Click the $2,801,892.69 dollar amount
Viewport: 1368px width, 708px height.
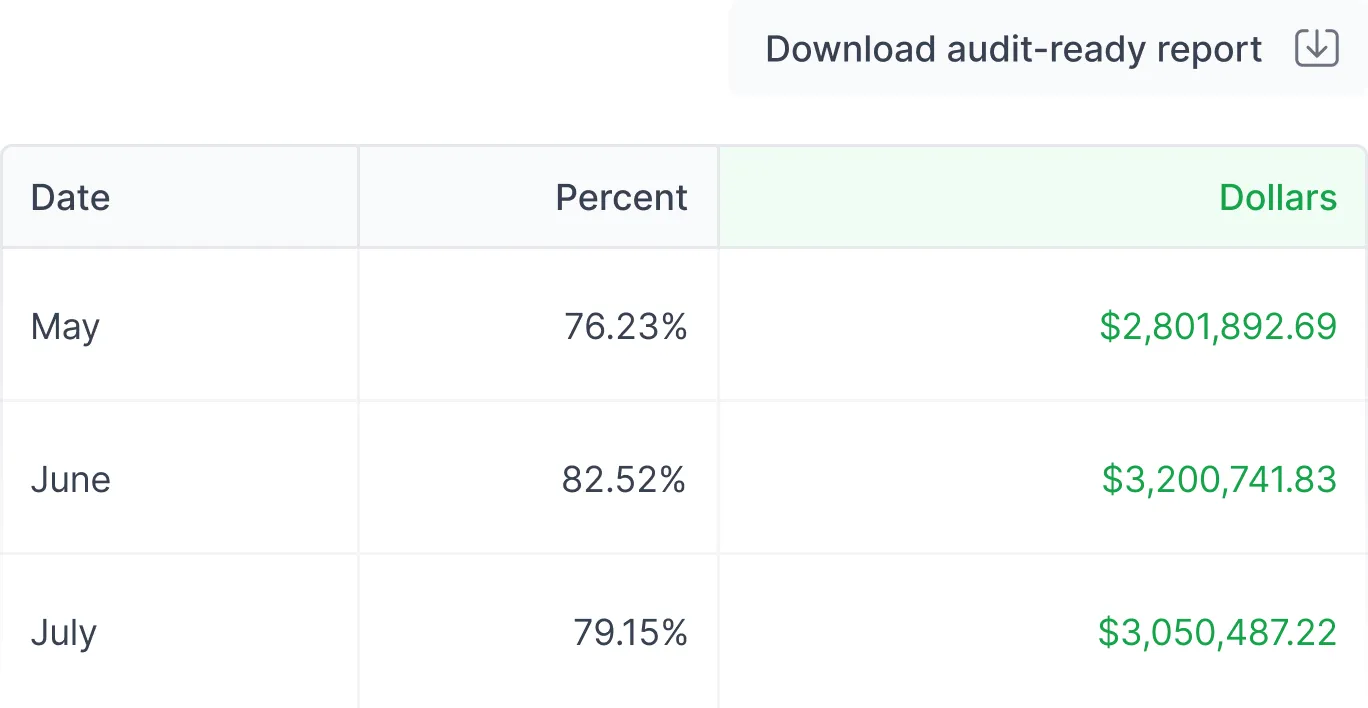coord(1217,326)
